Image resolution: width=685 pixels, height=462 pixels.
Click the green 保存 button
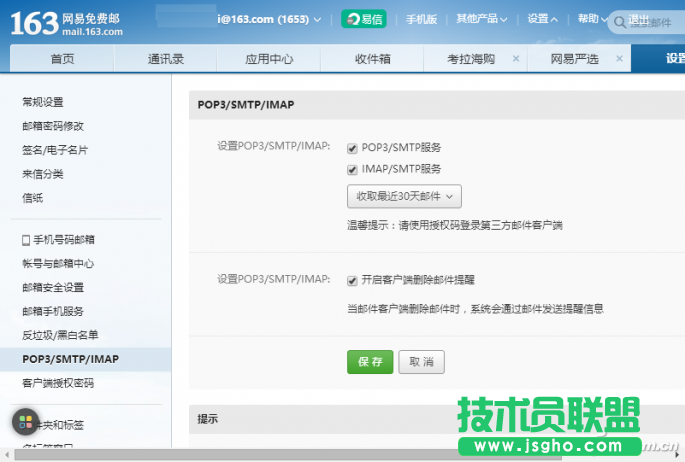click(x=370, y=362)
